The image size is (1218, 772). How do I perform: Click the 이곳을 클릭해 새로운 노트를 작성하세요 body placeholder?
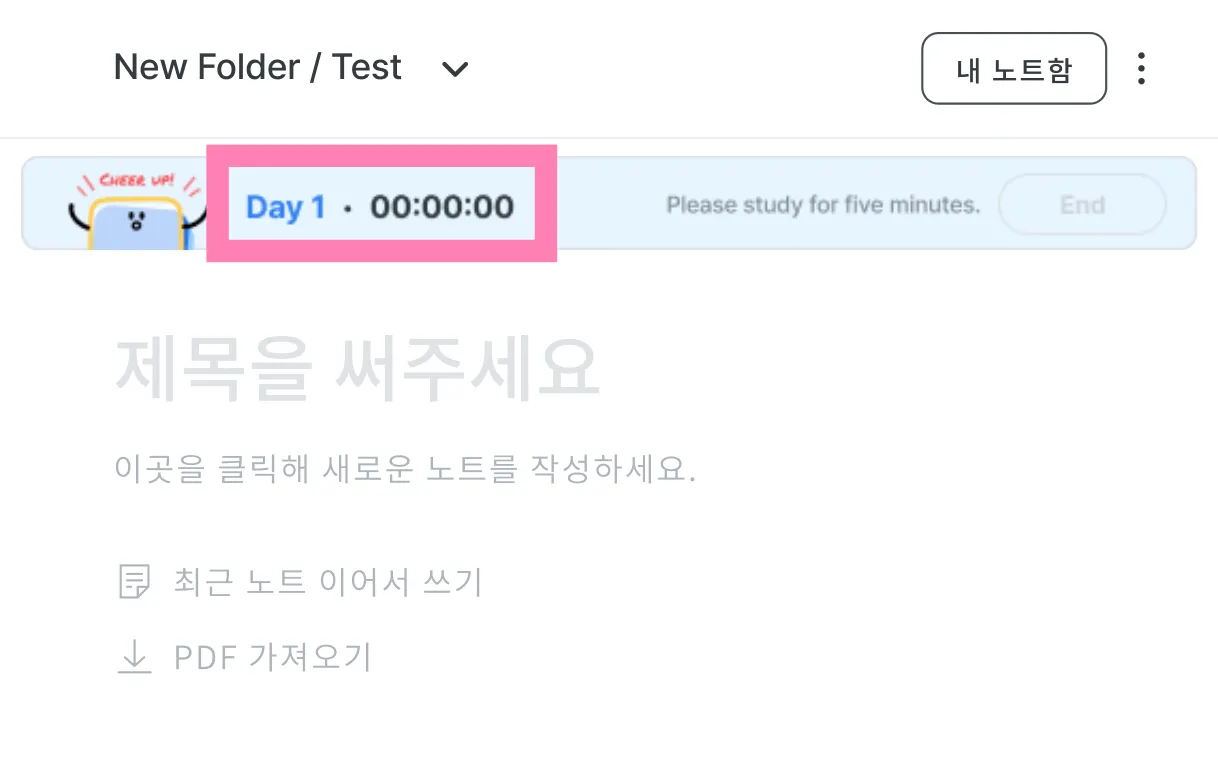click(x=405, y=468)
